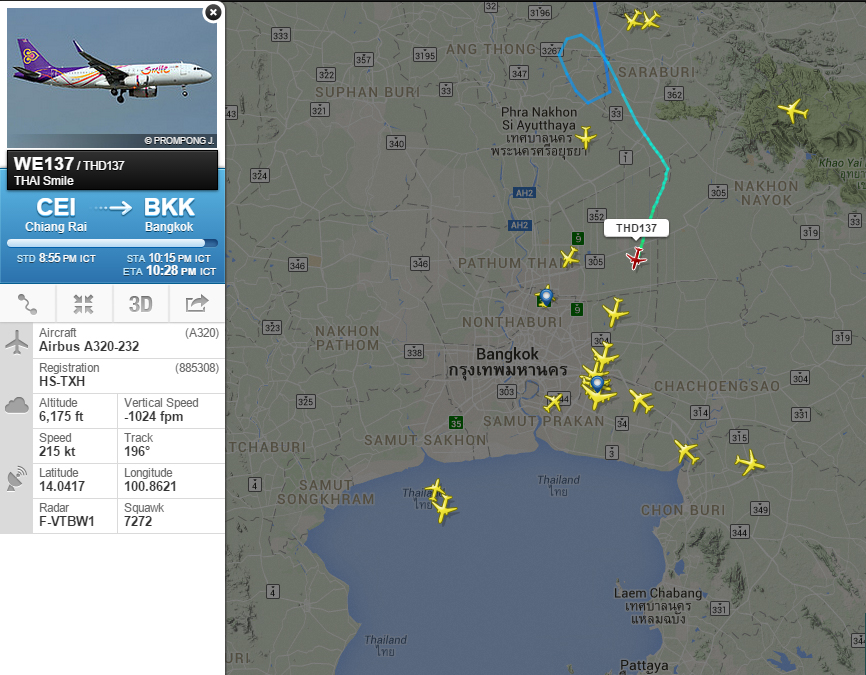866x675 pixels.
Task: Select the yellow plane over Nakhon Nayok hills
Action: coord(794,110)
